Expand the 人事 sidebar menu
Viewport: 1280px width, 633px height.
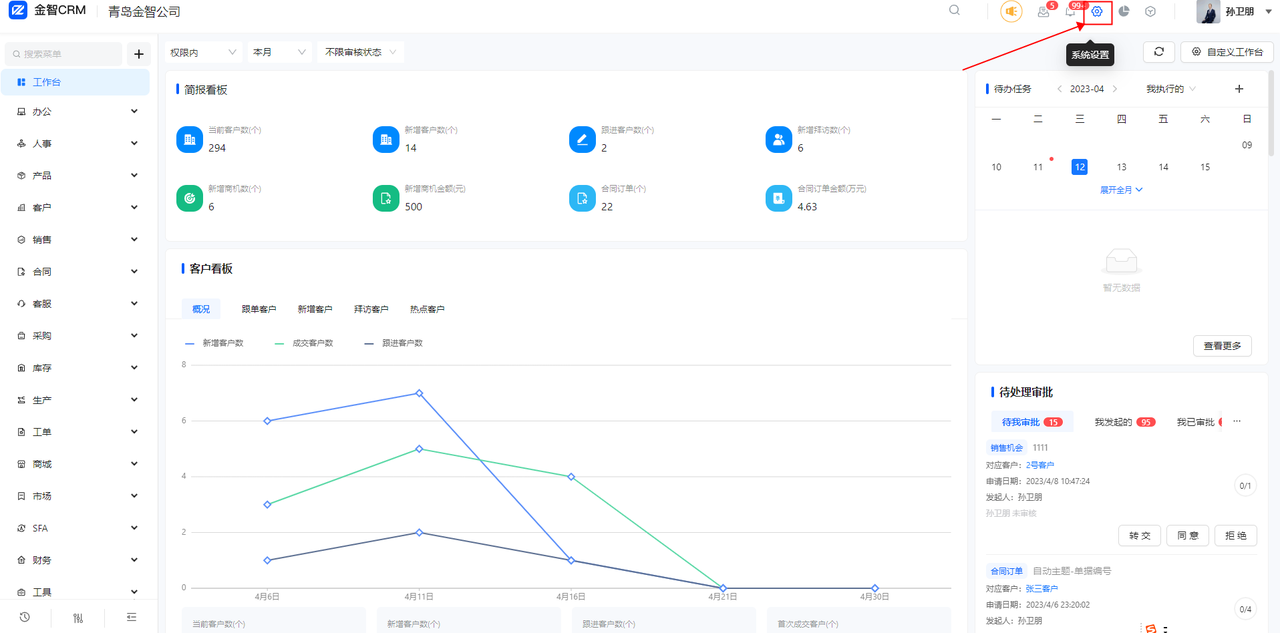pyautogui.click(x=77, y=144)
